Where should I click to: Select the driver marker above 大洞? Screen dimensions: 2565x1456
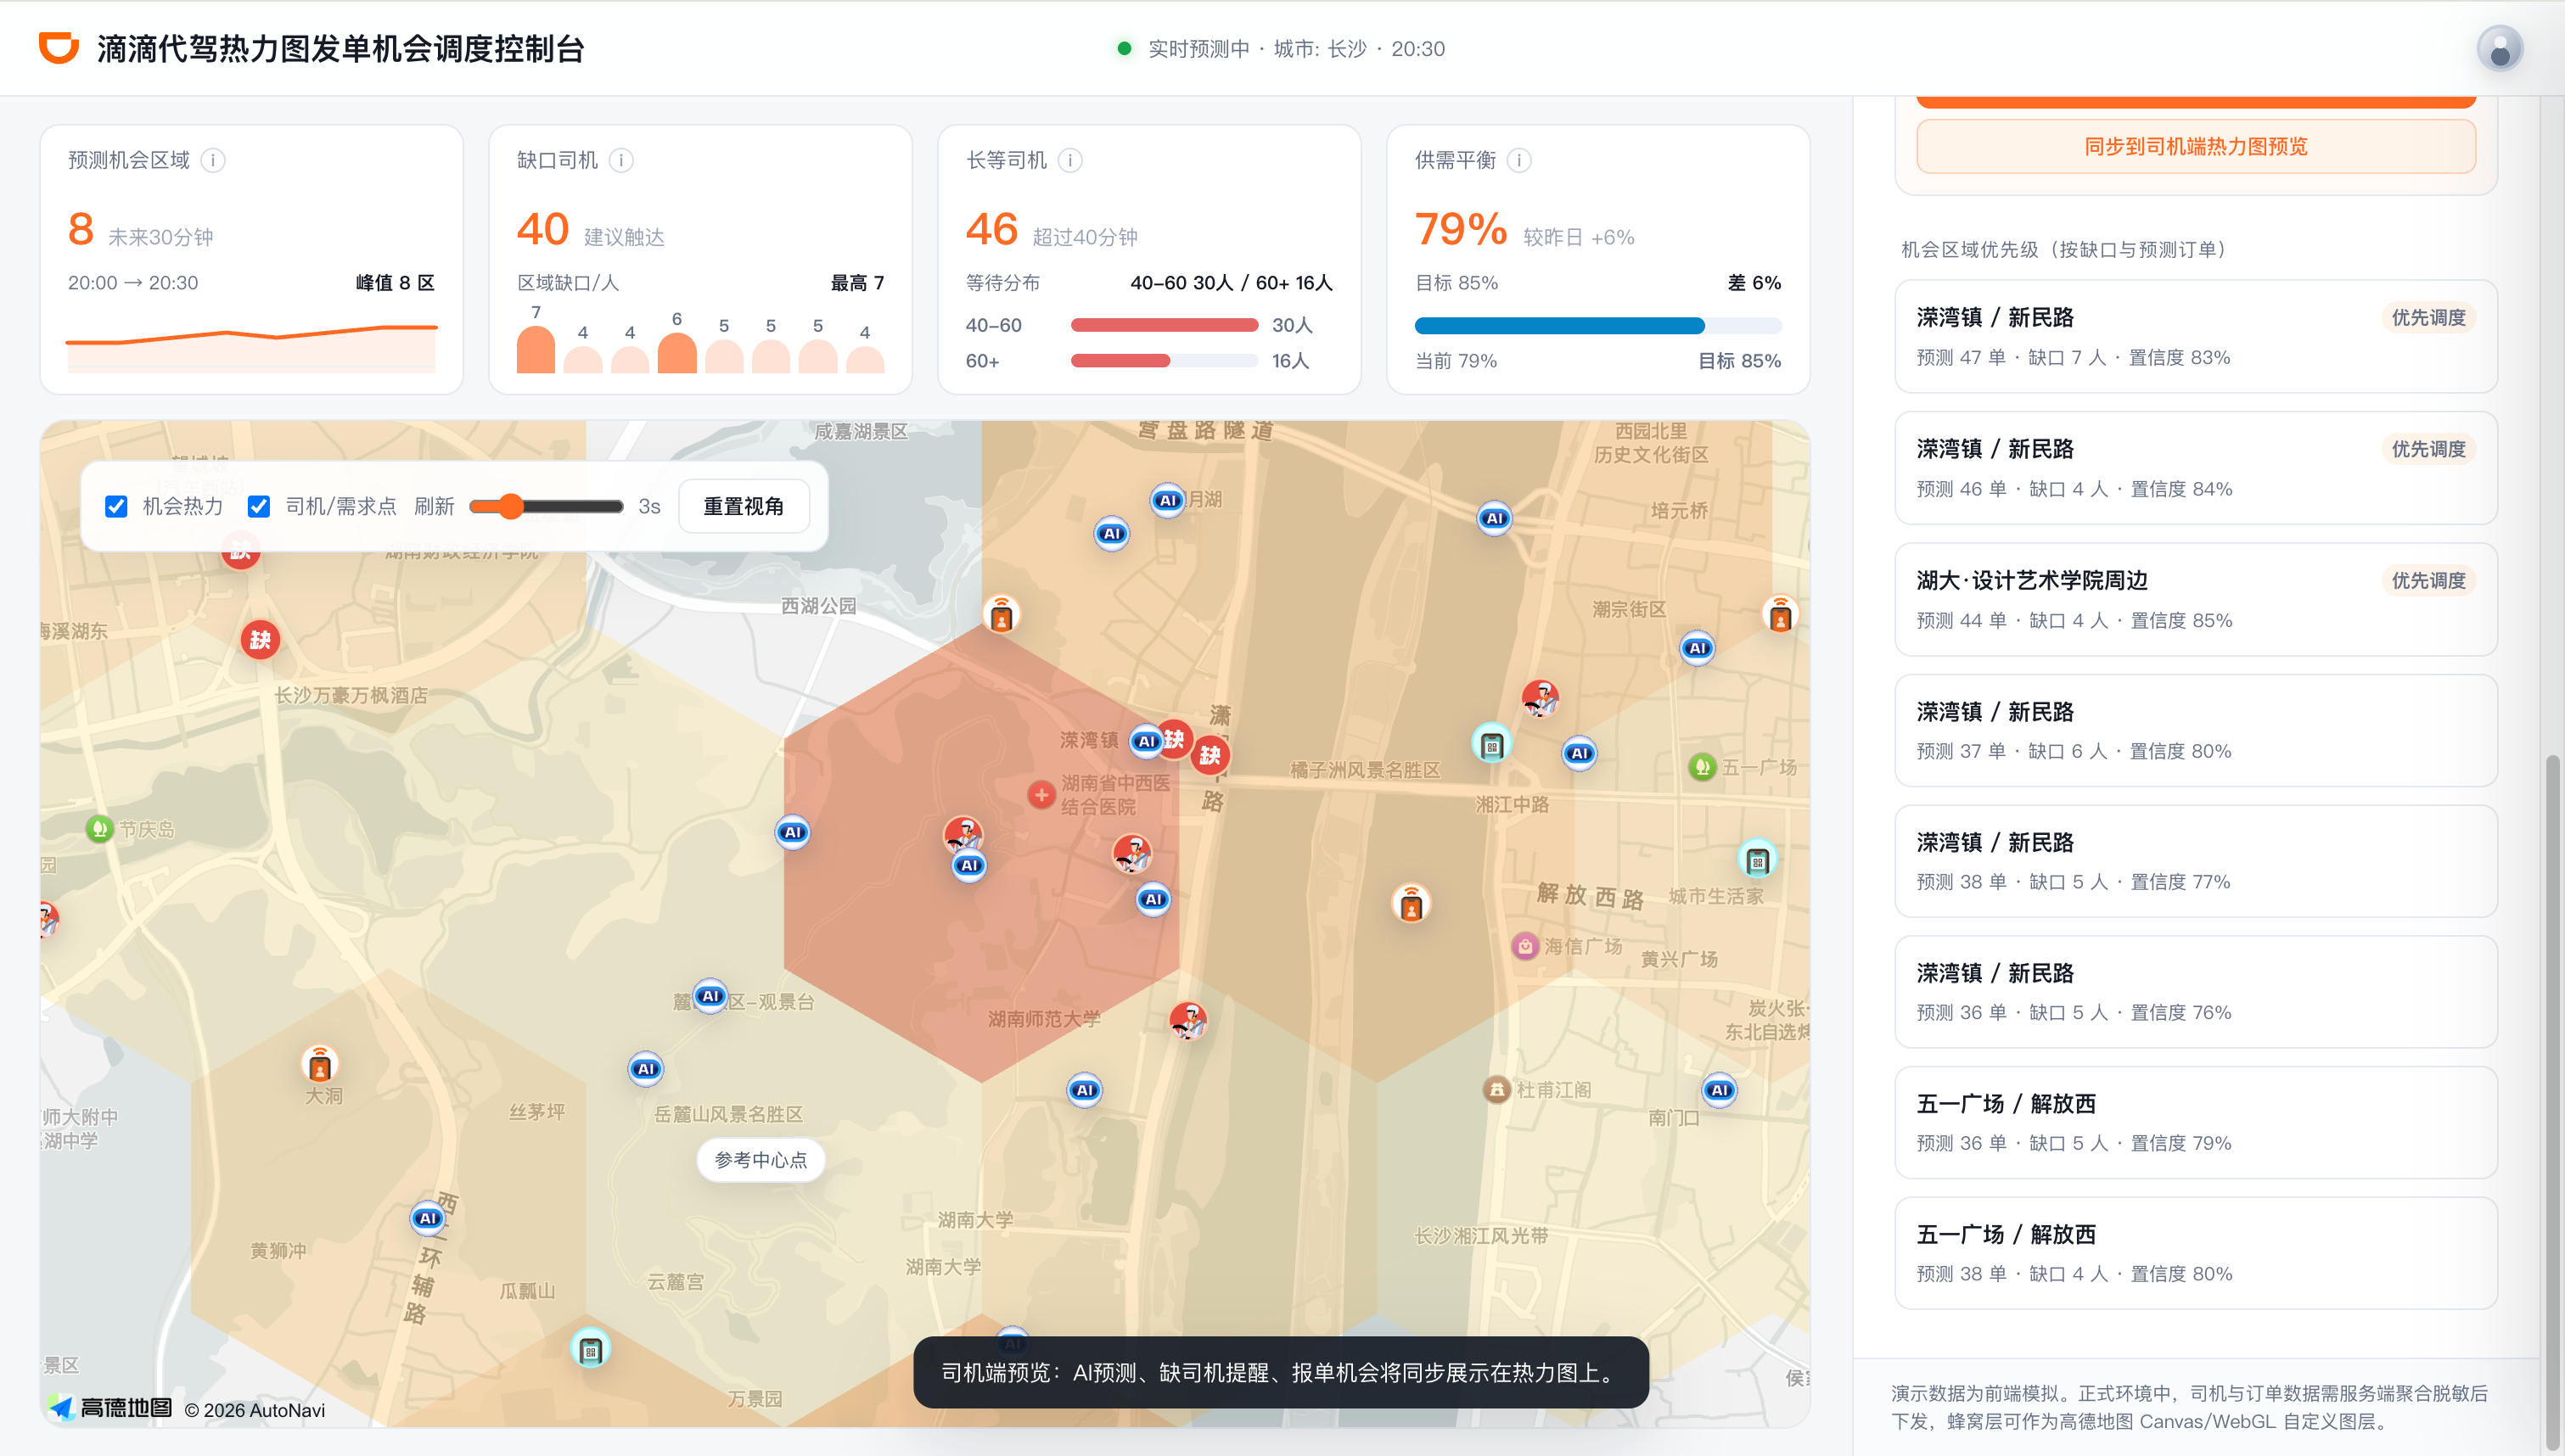pos(320,1064)
